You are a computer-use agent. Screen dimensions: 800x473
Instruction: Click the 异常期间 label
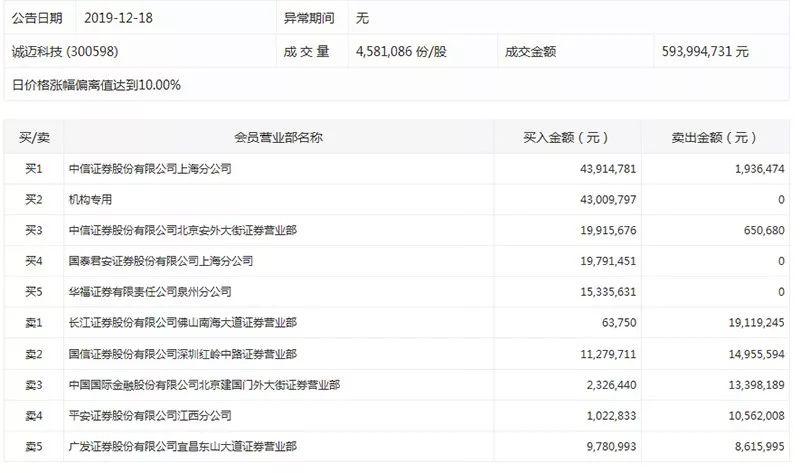pos(309,18)
